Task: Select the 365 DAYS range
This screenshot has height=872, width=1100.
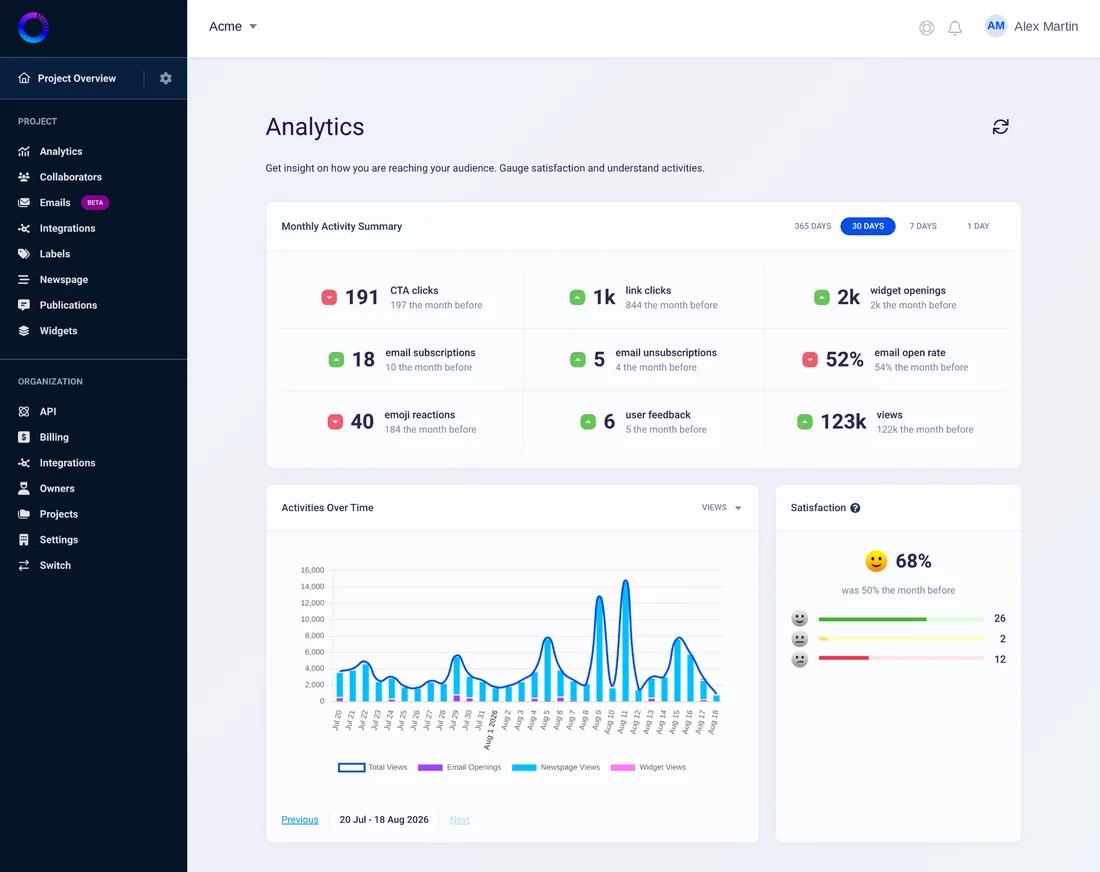Action: click(812, 226)
